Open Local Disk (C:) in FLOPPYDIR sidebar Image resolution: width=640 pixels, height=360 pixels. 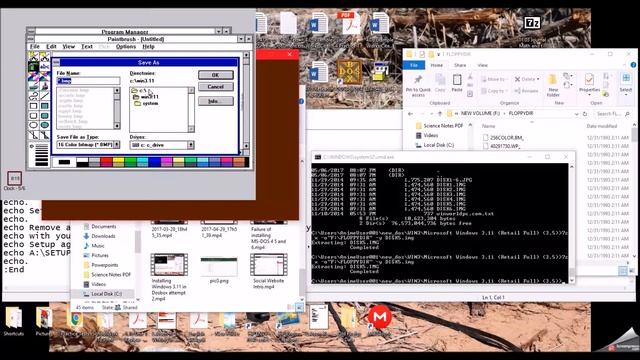(434, 145)
